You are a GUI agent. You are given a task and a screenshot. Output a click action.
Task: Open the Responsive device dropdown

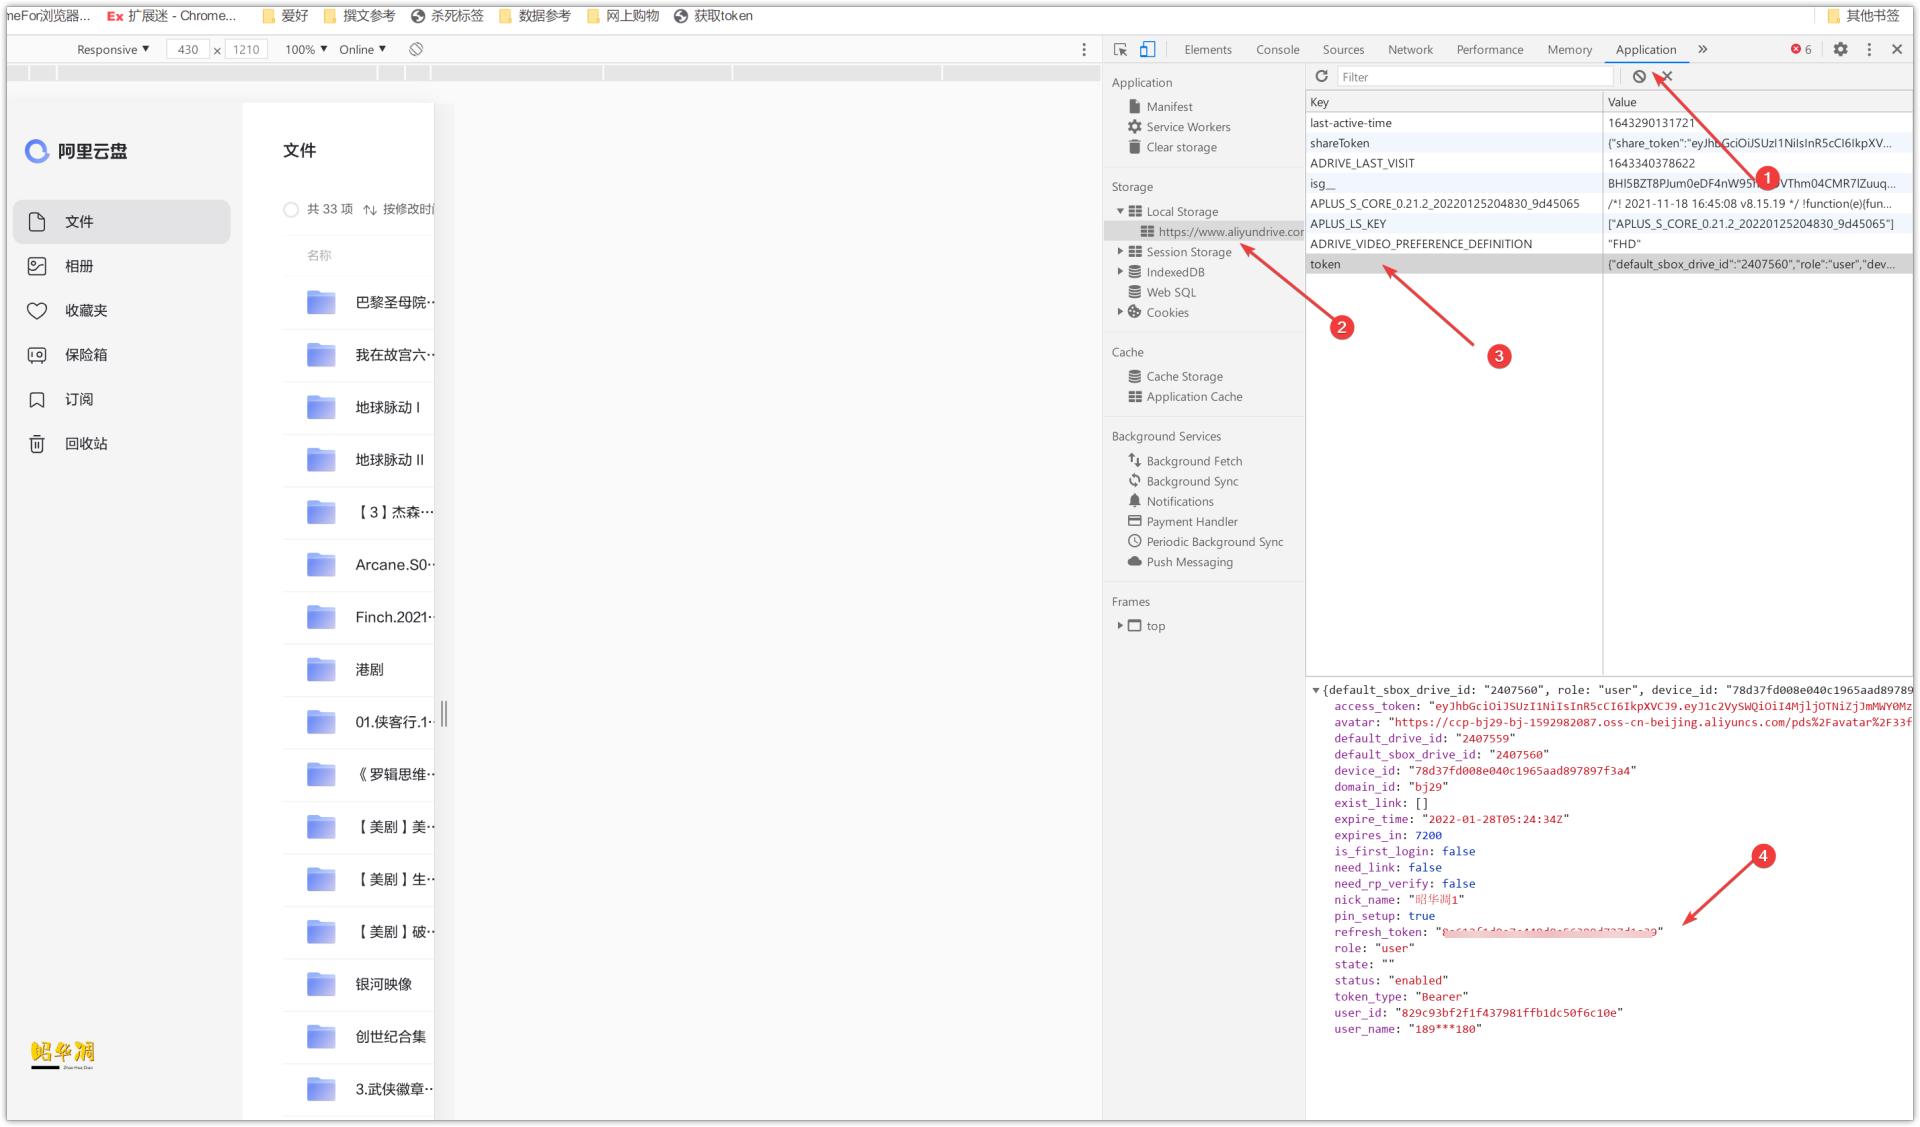pos(113,49)
